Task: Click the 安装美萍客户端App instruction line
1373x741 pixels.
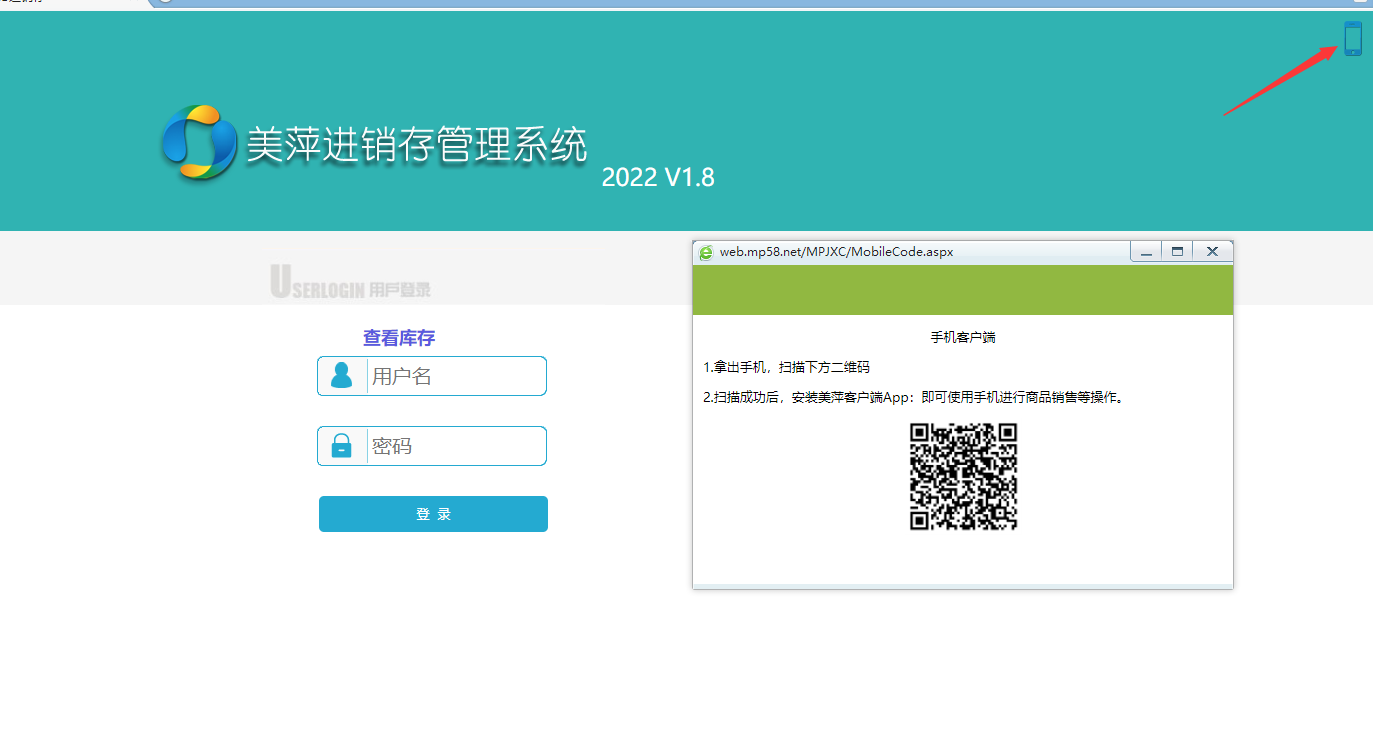Action: (x=914, y=398)
